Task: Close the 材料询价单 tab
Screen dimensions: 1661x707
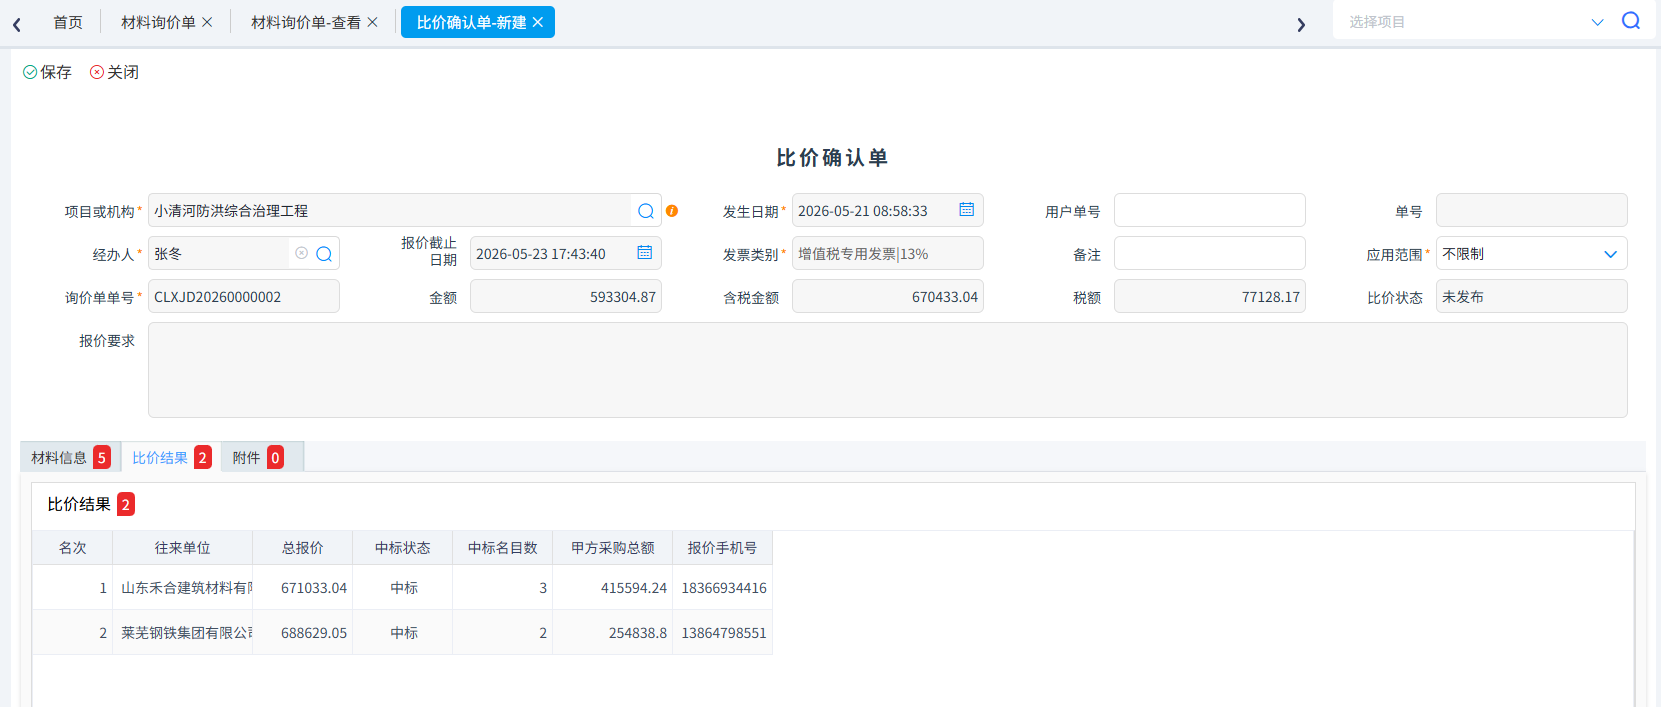Action: 207,22
